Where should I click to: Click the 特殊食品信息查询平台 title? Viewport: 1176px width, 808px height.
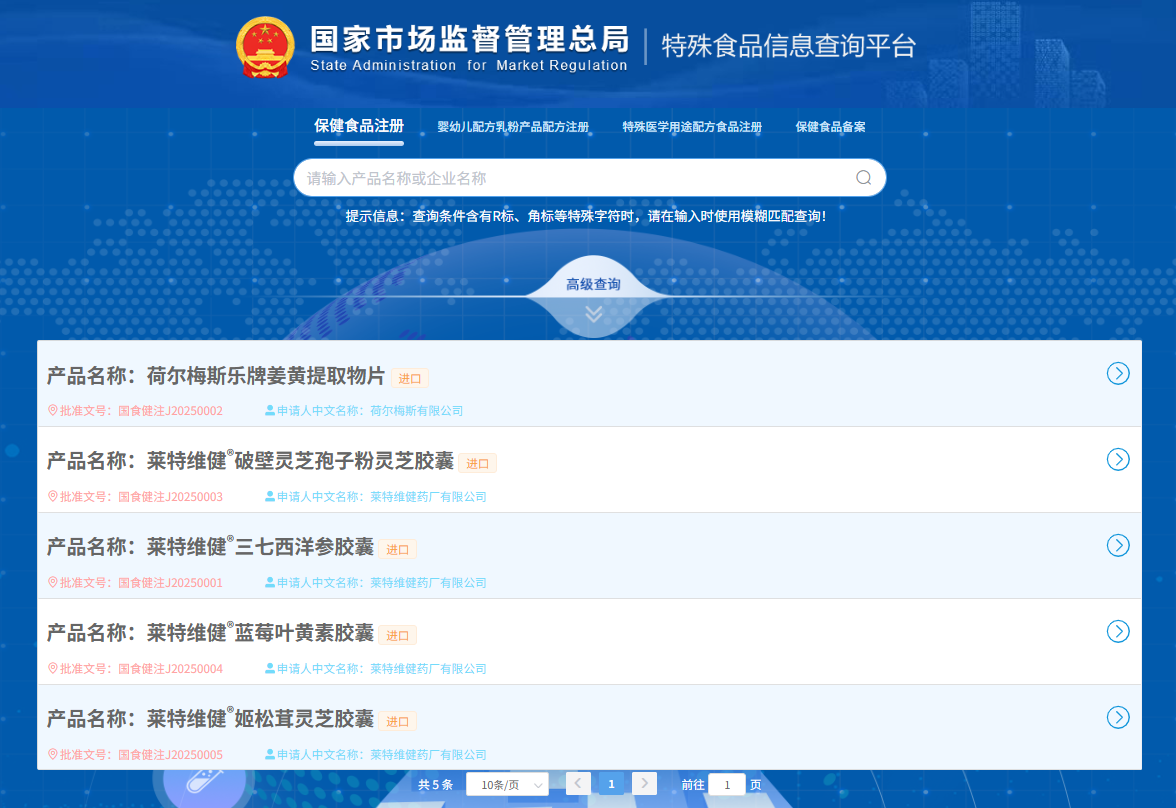788,46
